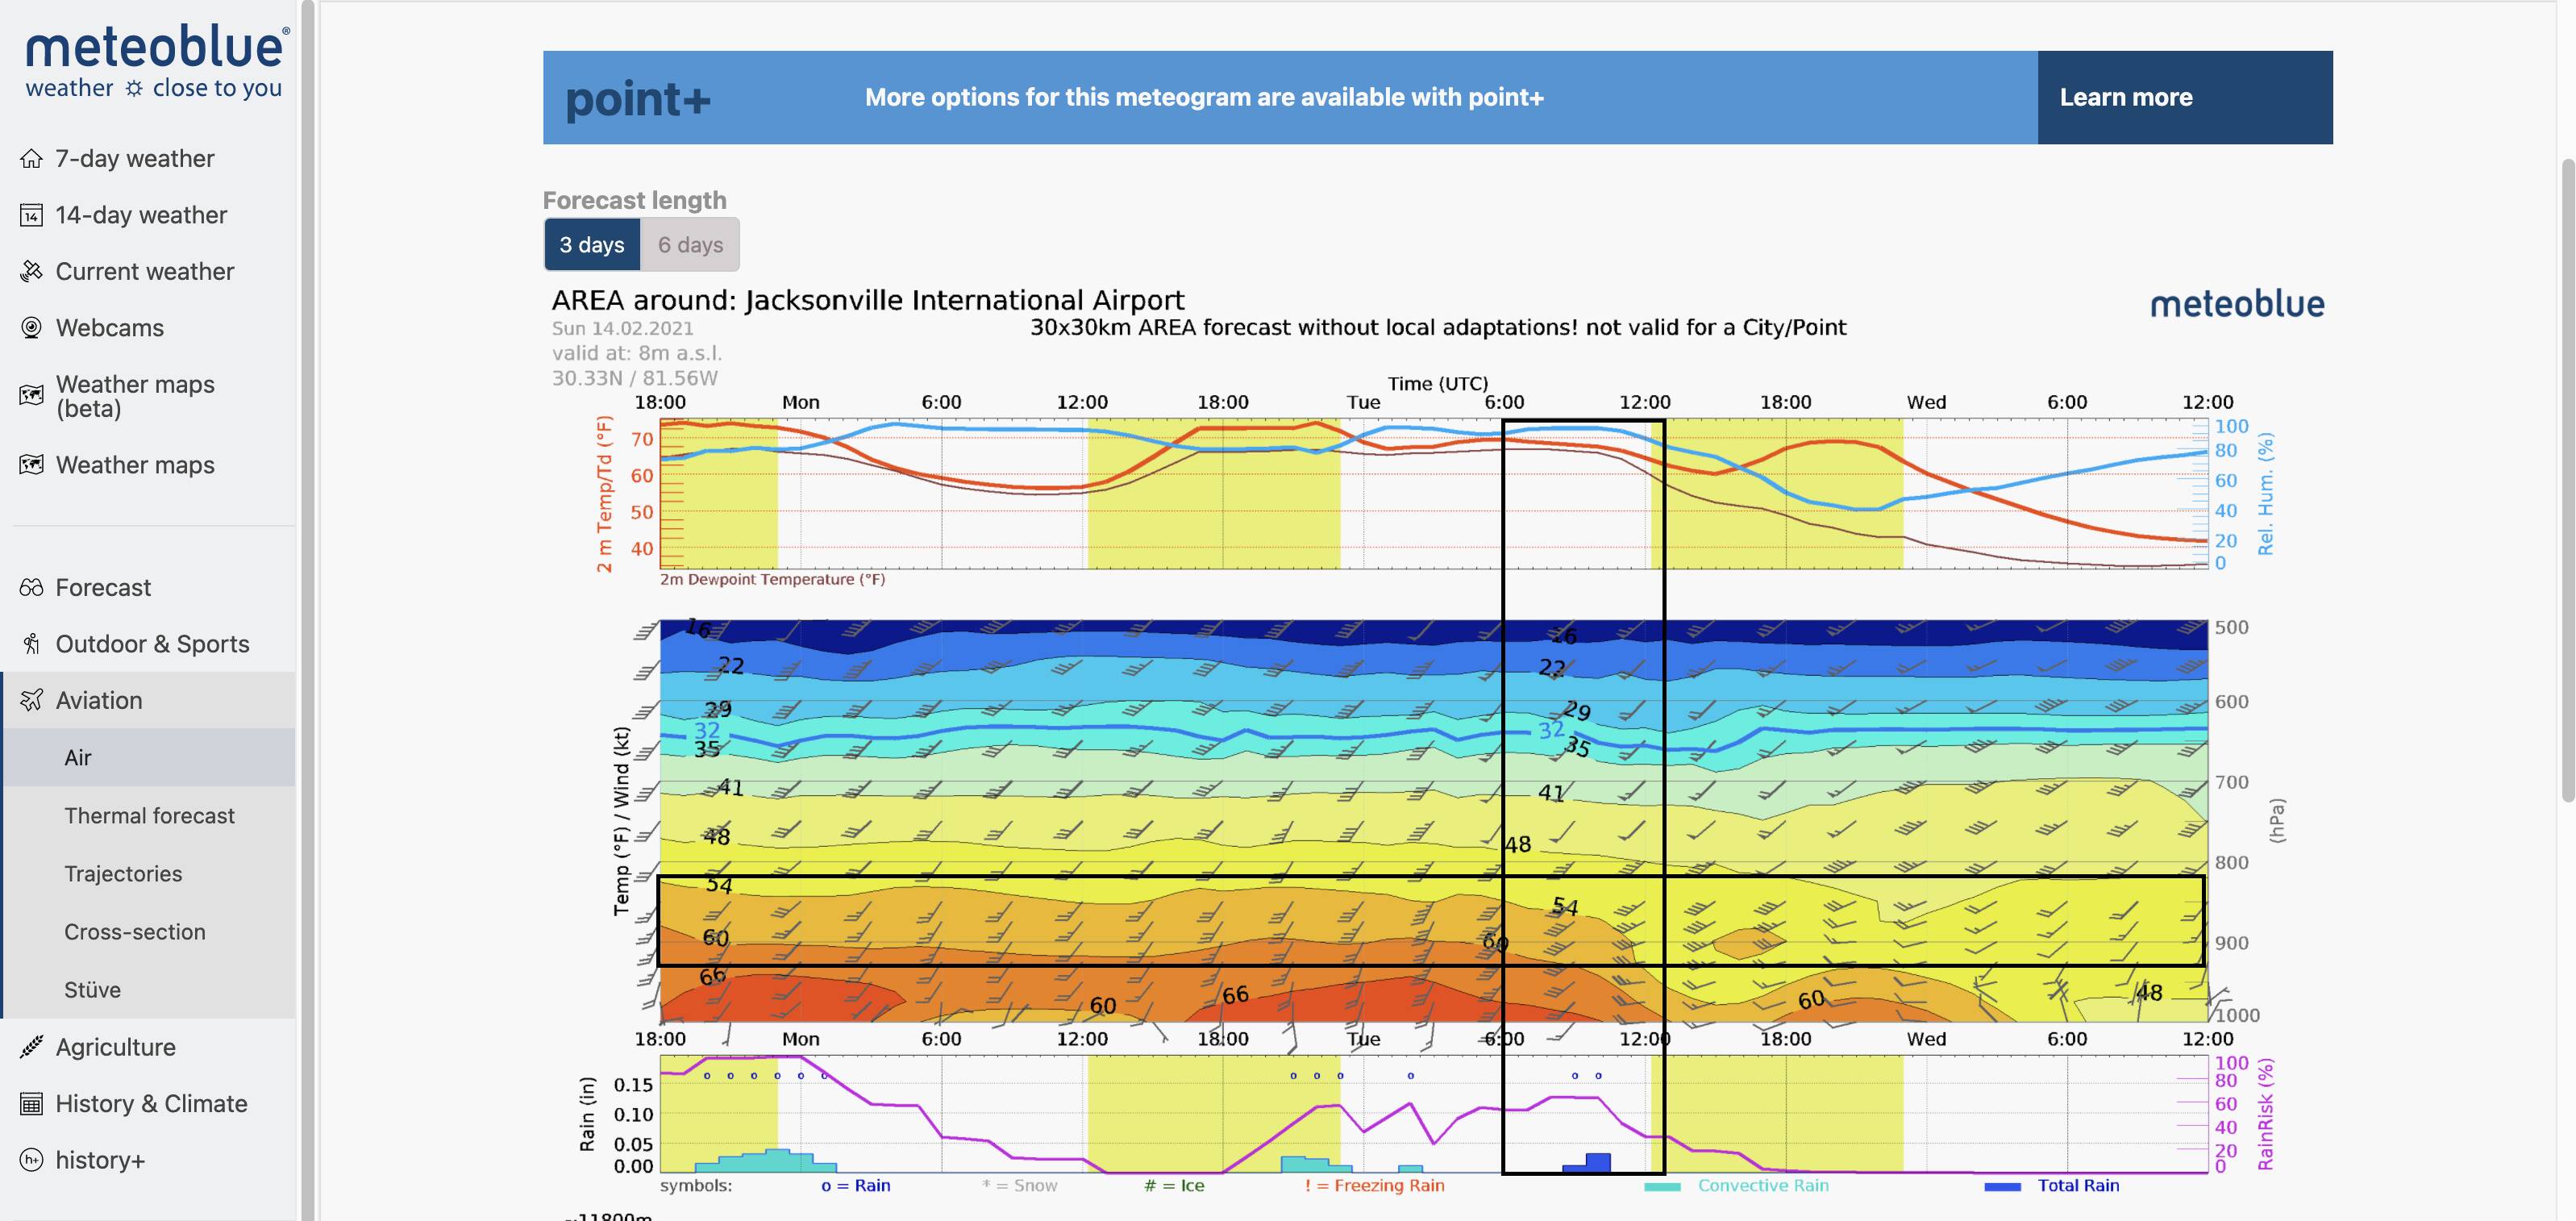The width and height of the screenshot is (2576, 1221).
Task: Click the history+ circle icon
Action: (31, 1160)
